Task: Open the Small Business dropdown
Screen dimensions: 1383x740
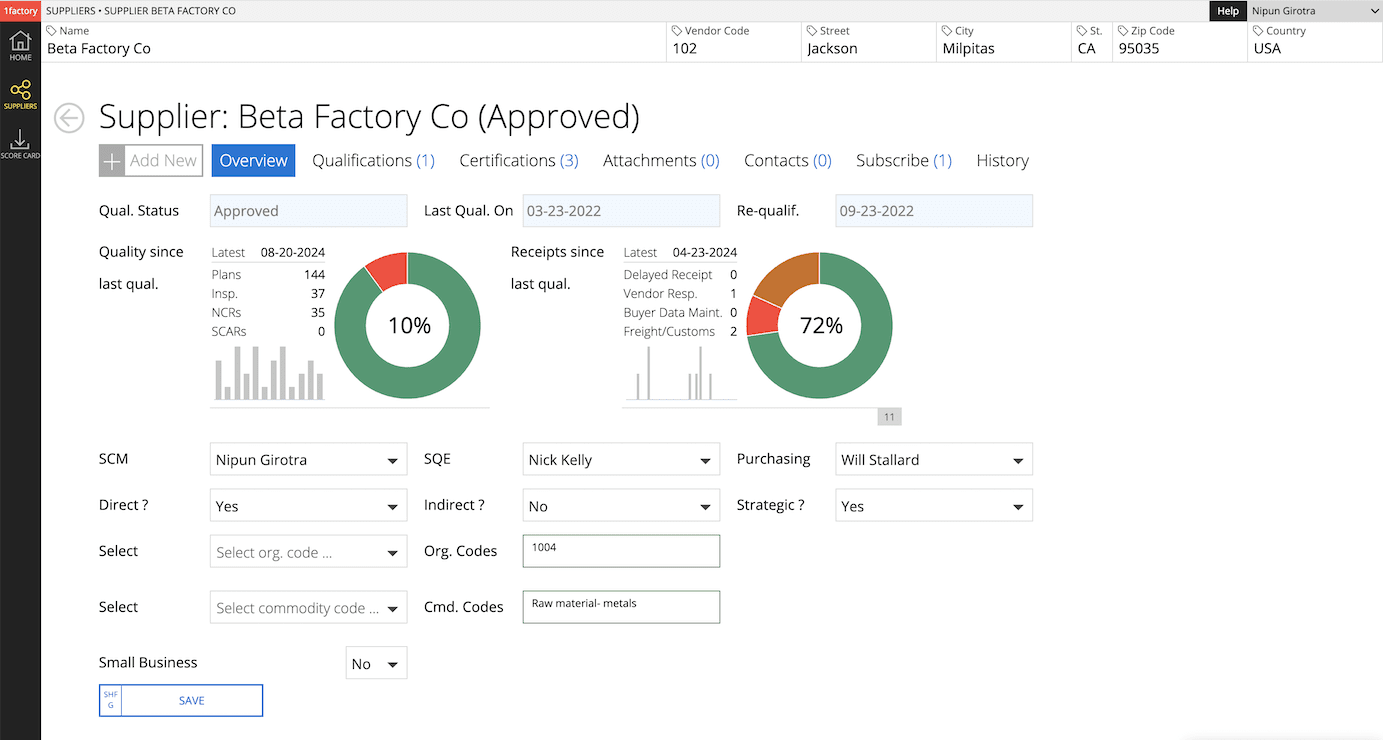Action: tap(376, 662)
